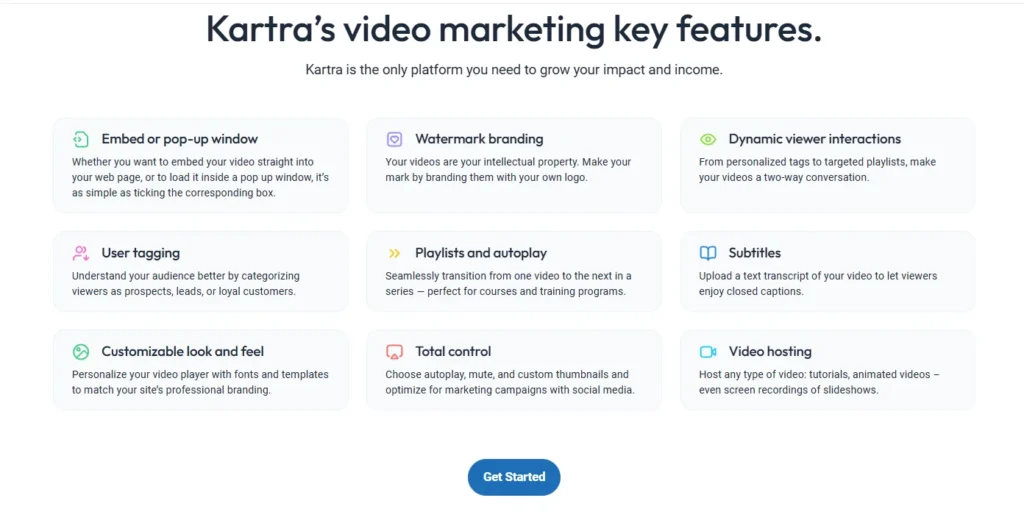
Task: Click the Total control heading
Action: tap(453, 352)
